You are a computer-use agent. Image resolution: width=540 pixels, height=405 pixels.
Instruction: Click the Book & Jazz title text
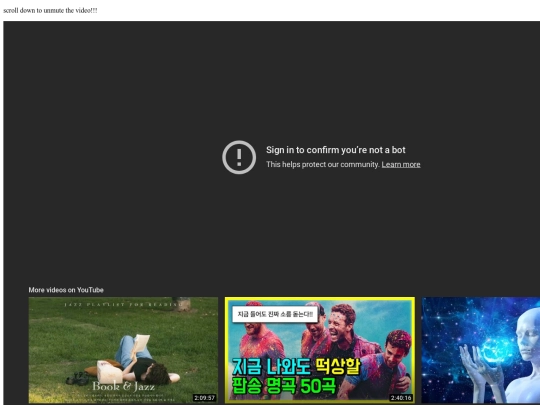click(123, 386)
